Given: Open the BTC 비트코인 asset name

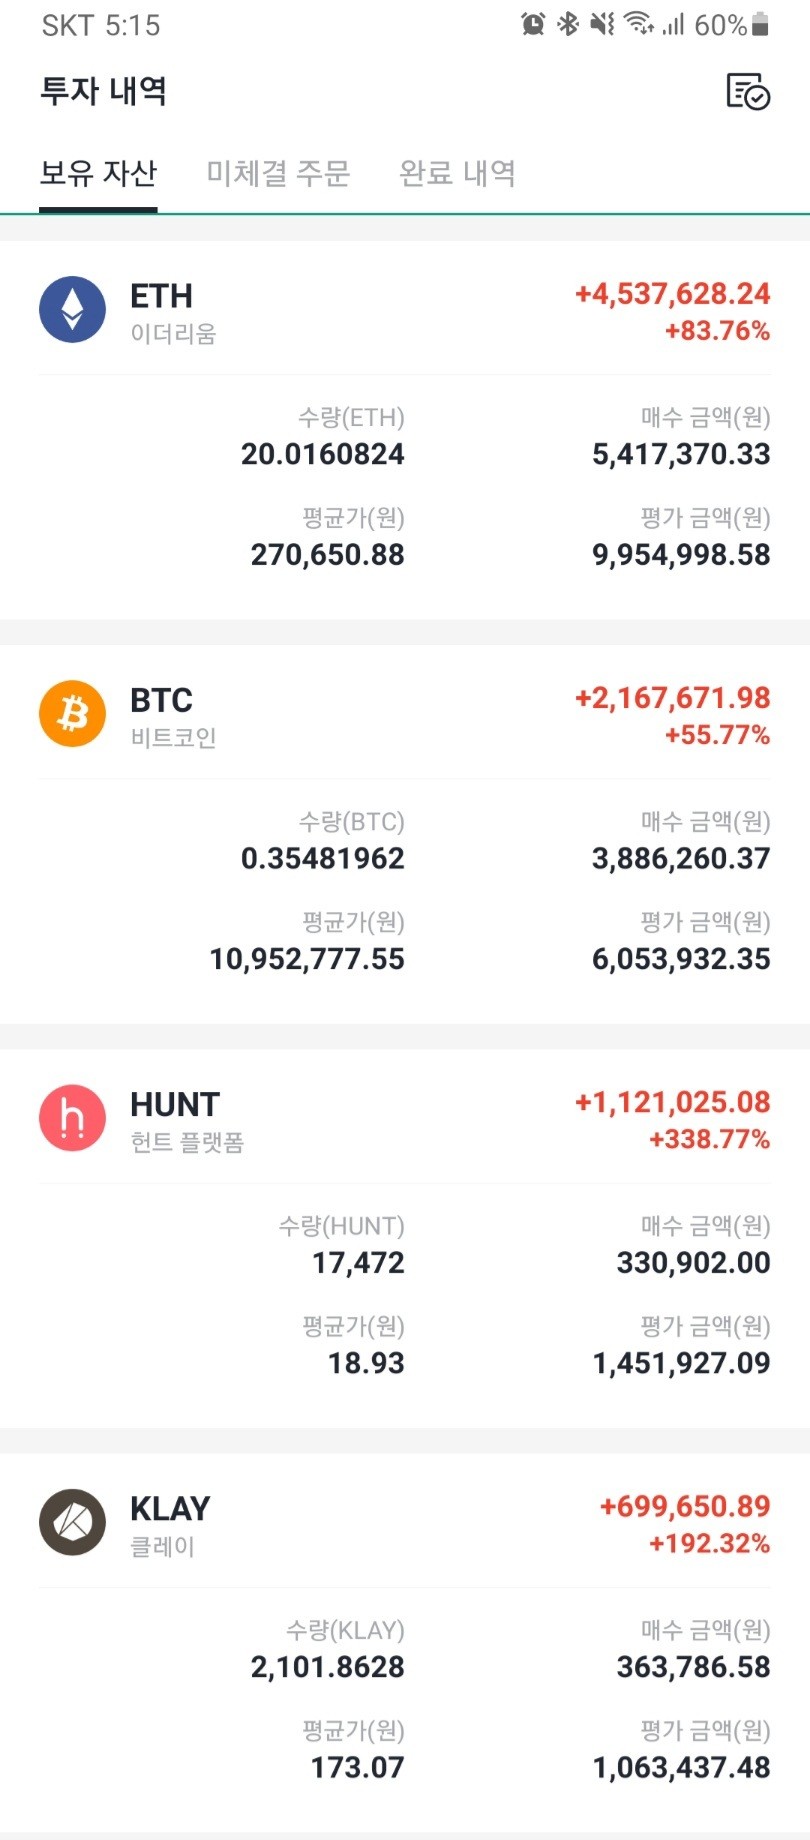Looking at the screenshot, I should pos(172,716).
